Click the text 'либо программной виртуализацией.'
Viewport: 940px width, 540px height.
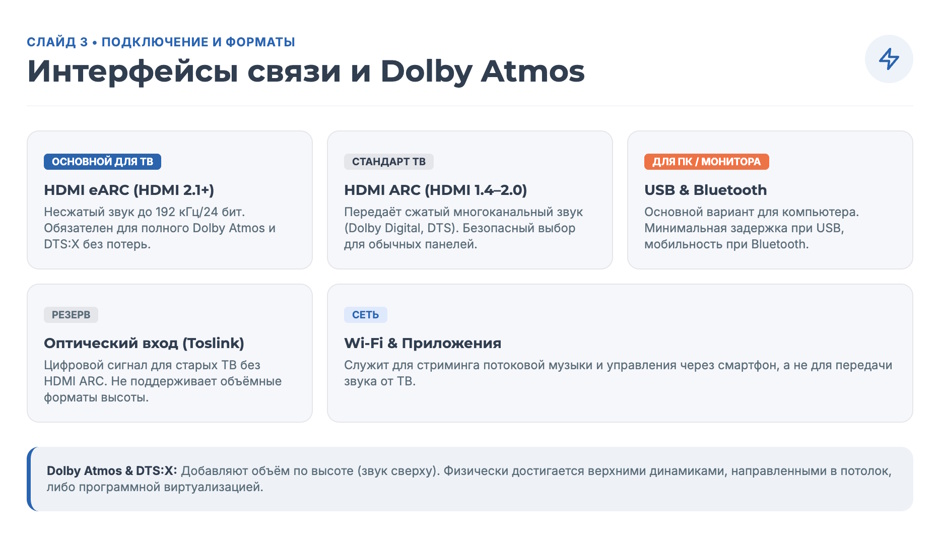pos(155,487)
